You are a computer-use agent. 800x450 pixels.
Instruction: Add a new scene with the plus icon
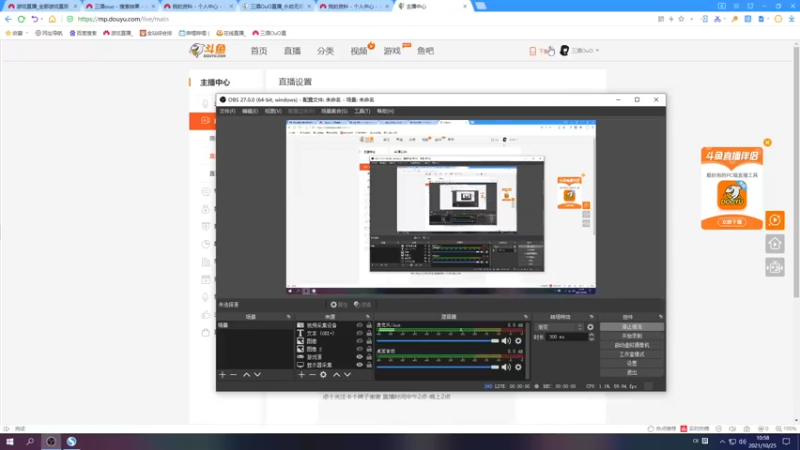click(222, 374)
